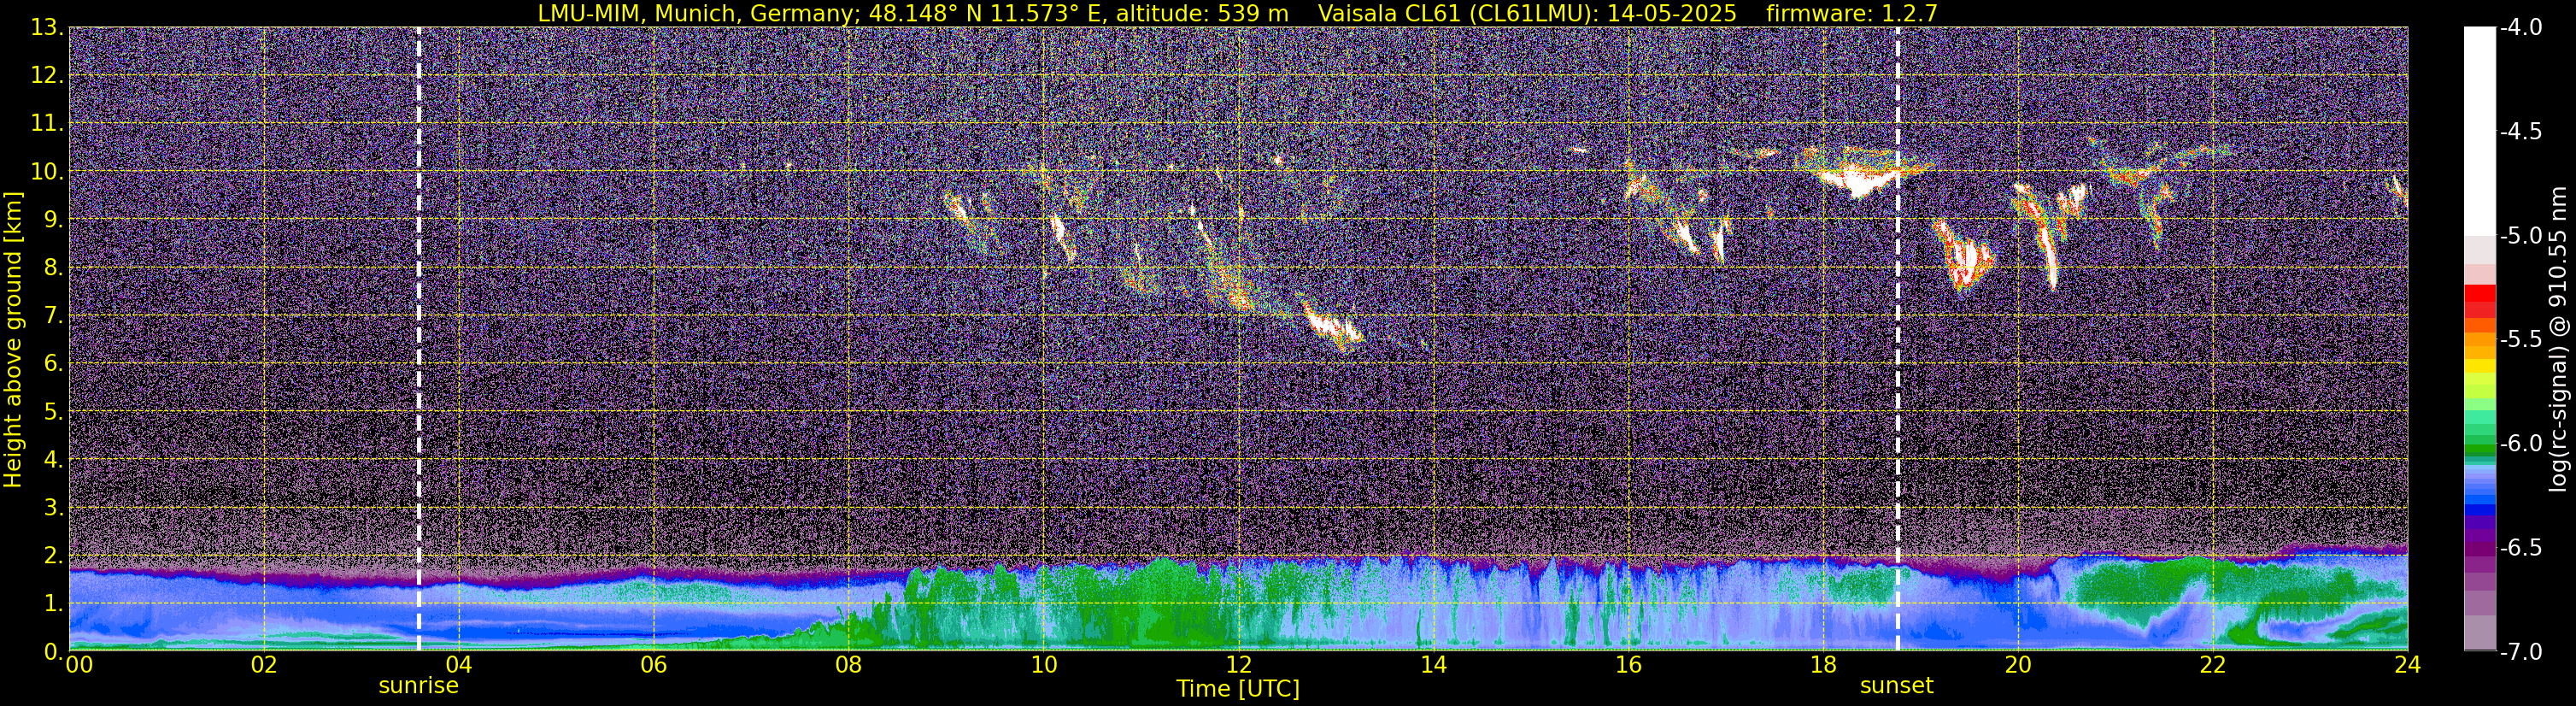
Task: Click the time axis tick label '04'
Action: [x=458, y=665]
